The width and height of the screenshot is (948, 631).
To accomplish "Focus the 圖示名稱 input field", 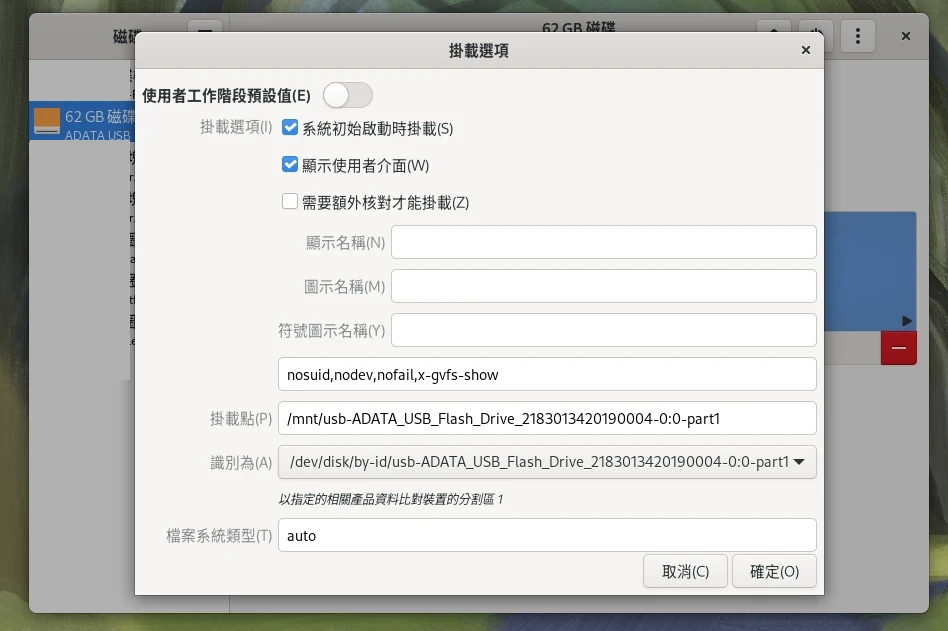I will (x=604, y=286).
